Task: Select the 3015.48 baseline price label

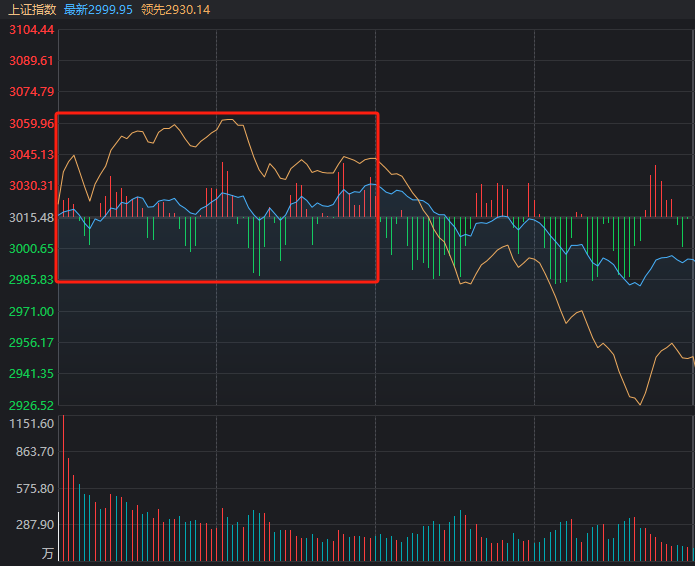Action: tap(31, 217)
